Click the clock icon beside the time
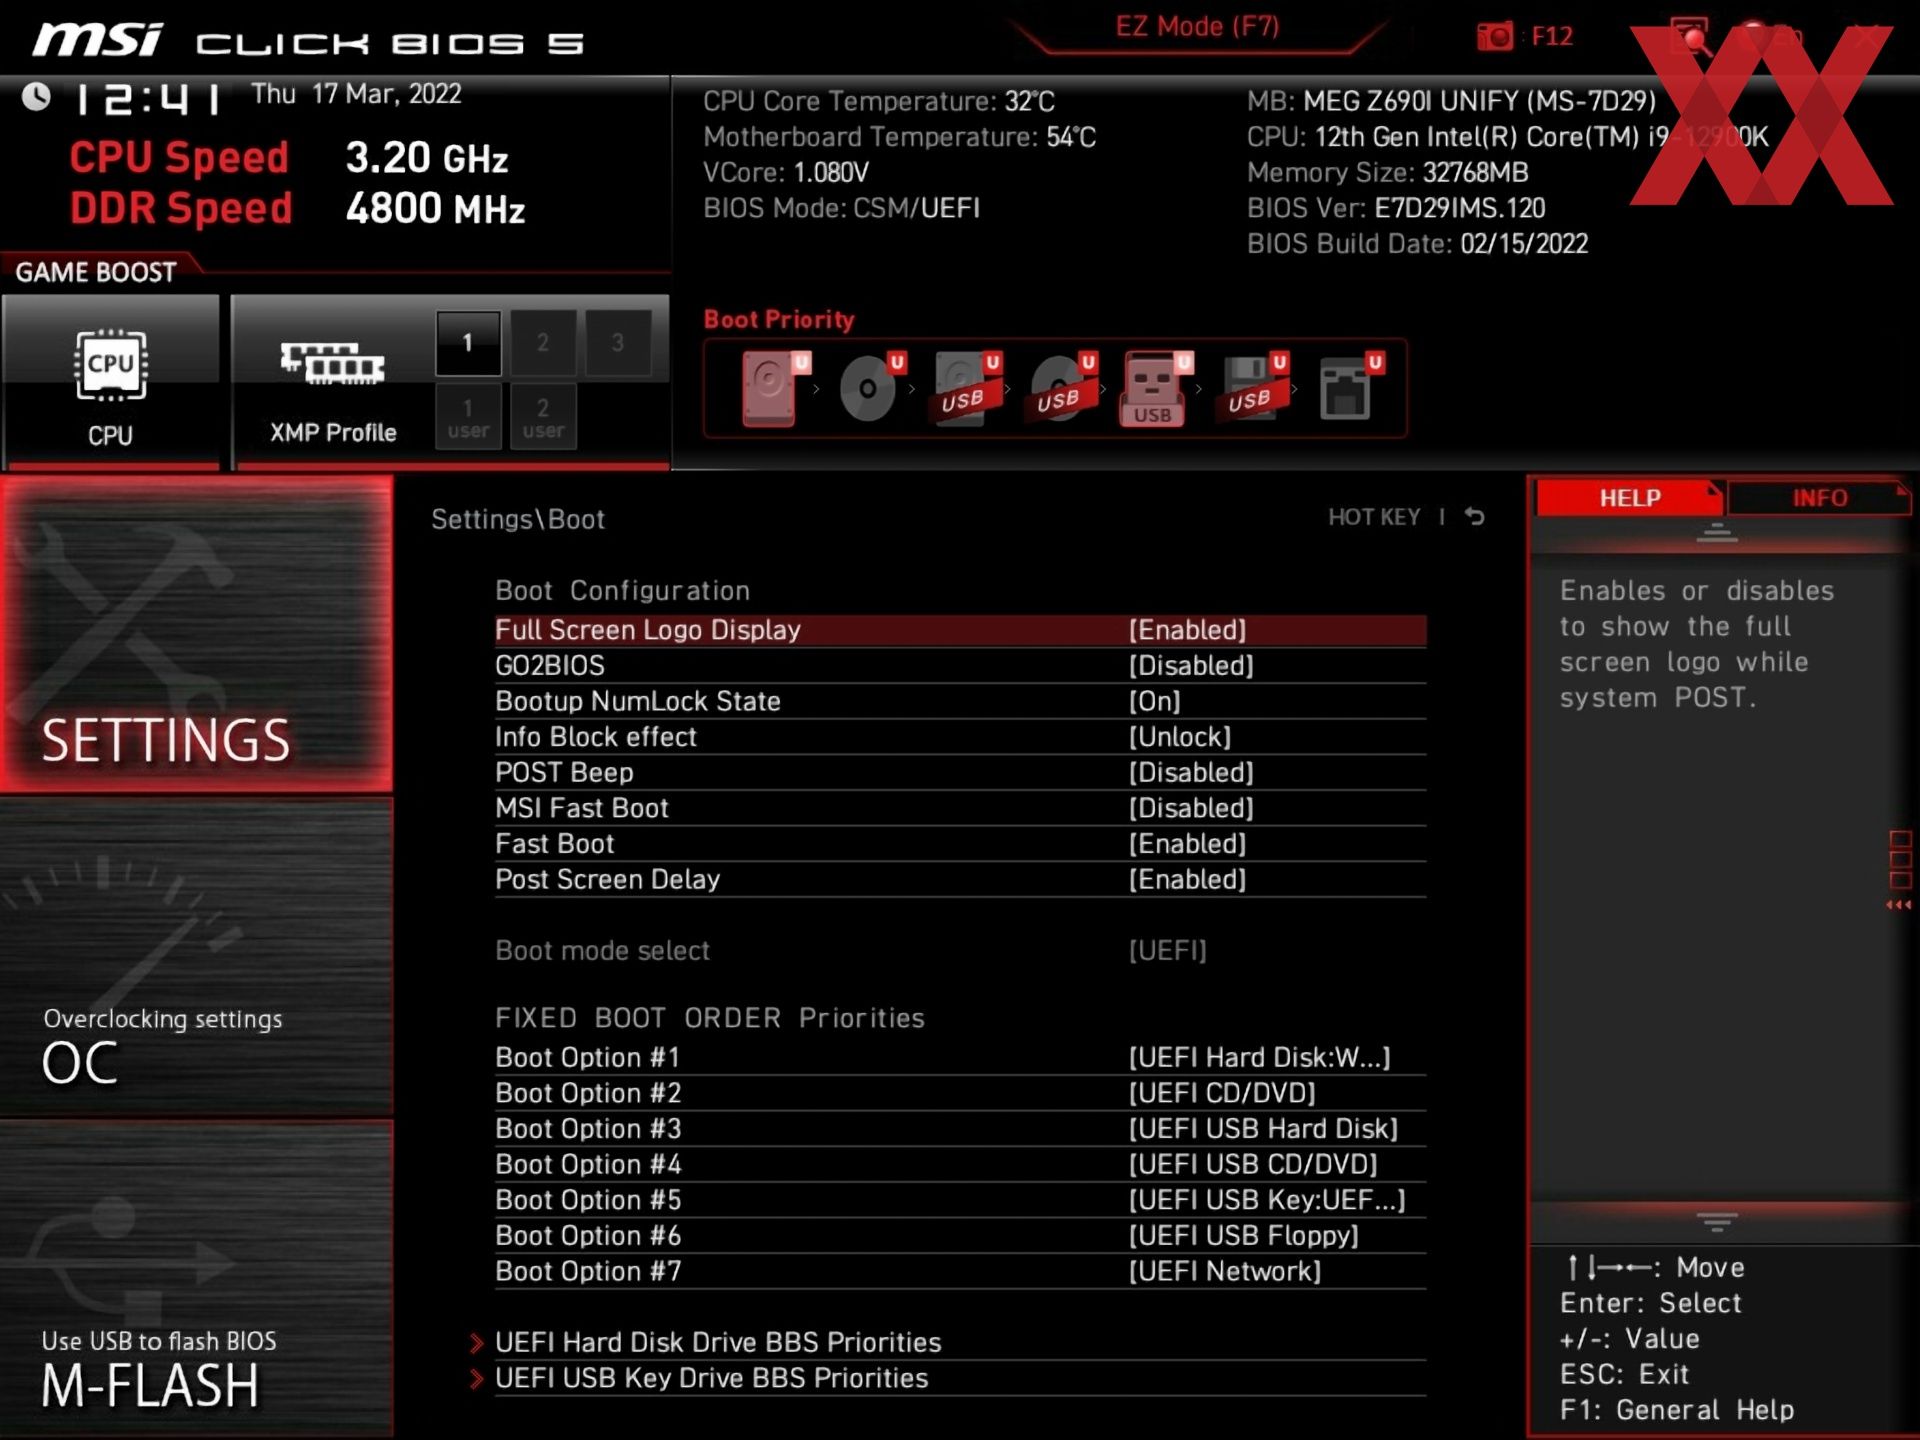The height and width of the screenshot is (1440, 1920). click(37, 97)
